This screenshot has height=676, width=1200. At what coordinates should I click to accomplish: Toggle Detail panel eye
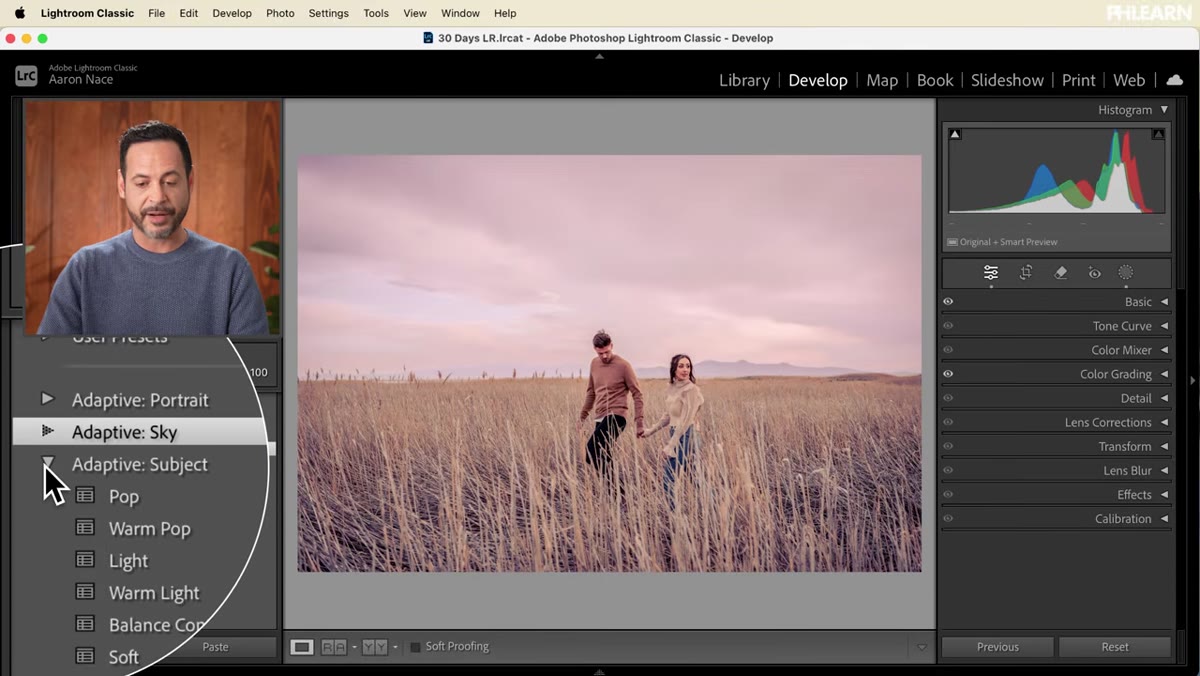948,398
